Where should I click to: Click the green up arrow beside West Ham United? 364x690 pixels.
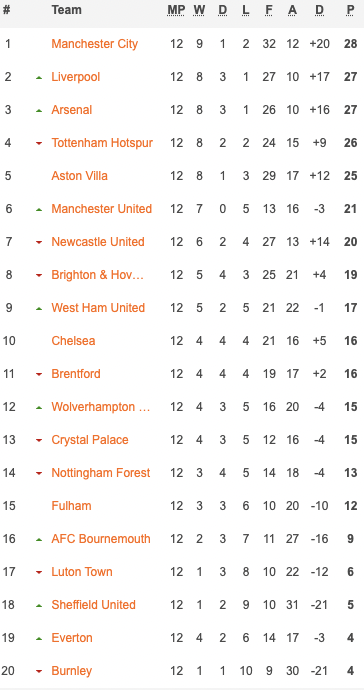[x=39, y=308]
